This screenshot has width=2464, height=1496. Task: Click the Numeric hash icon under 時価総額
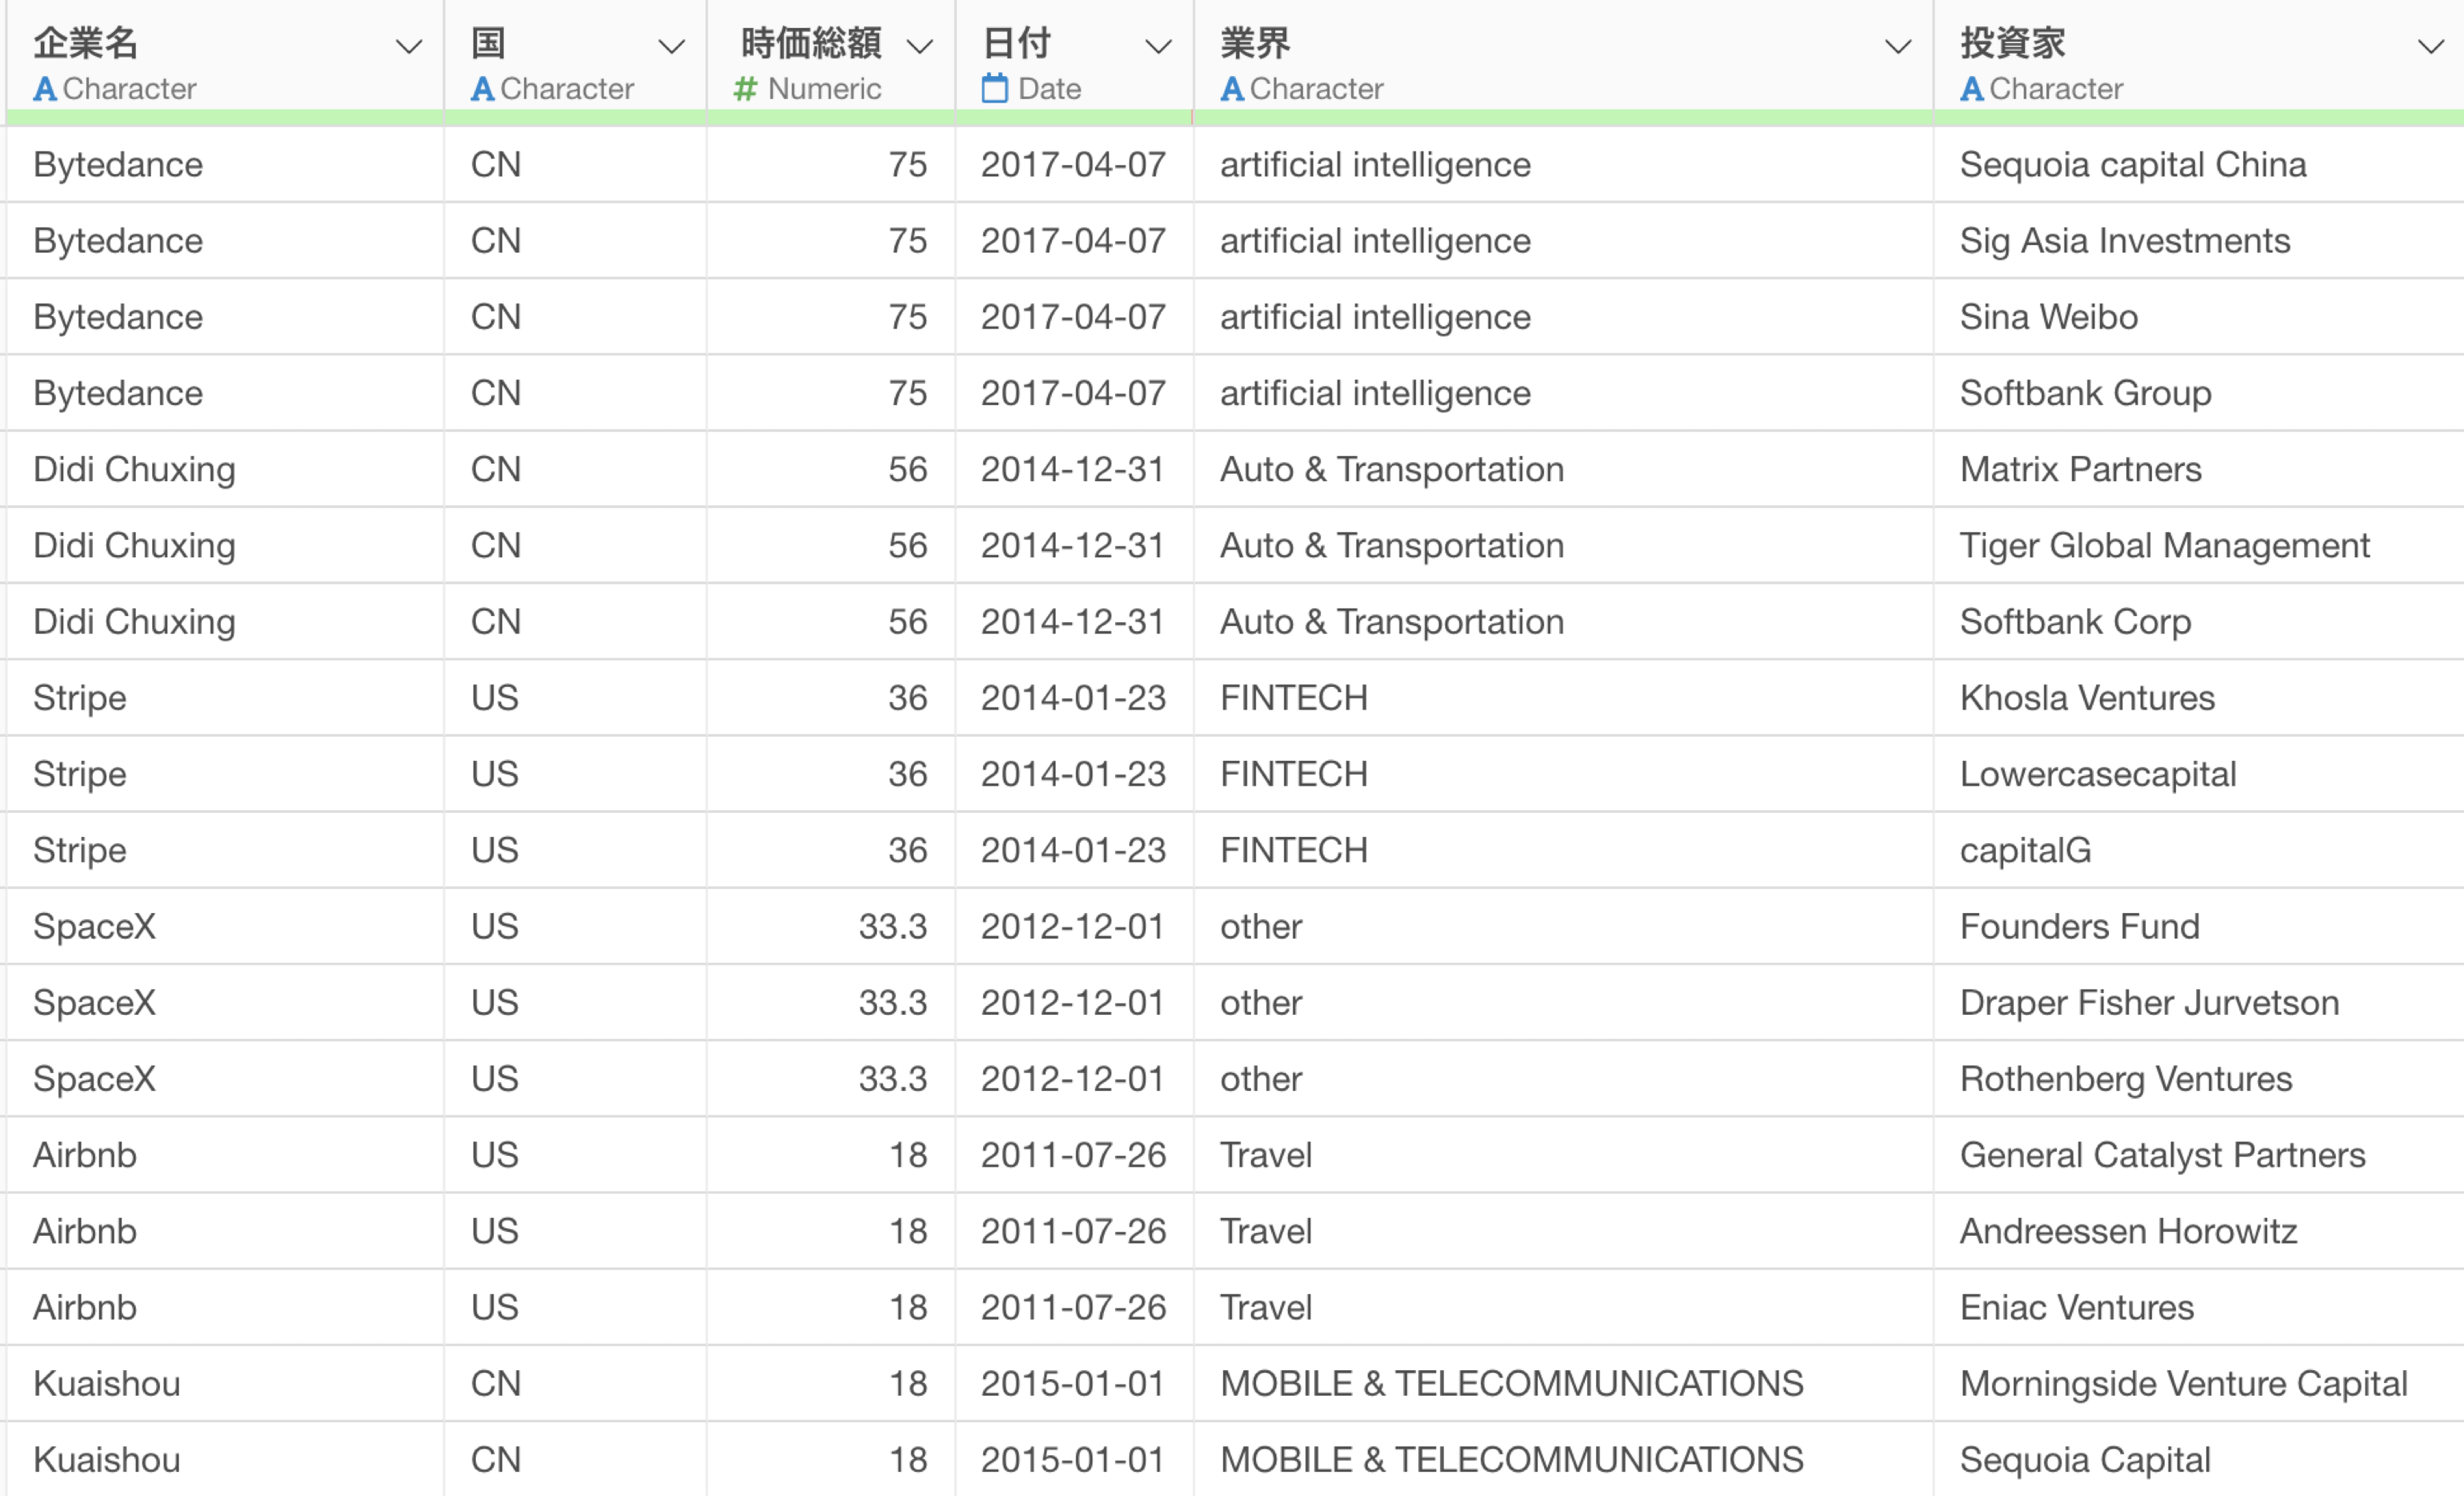click(745, 89)
